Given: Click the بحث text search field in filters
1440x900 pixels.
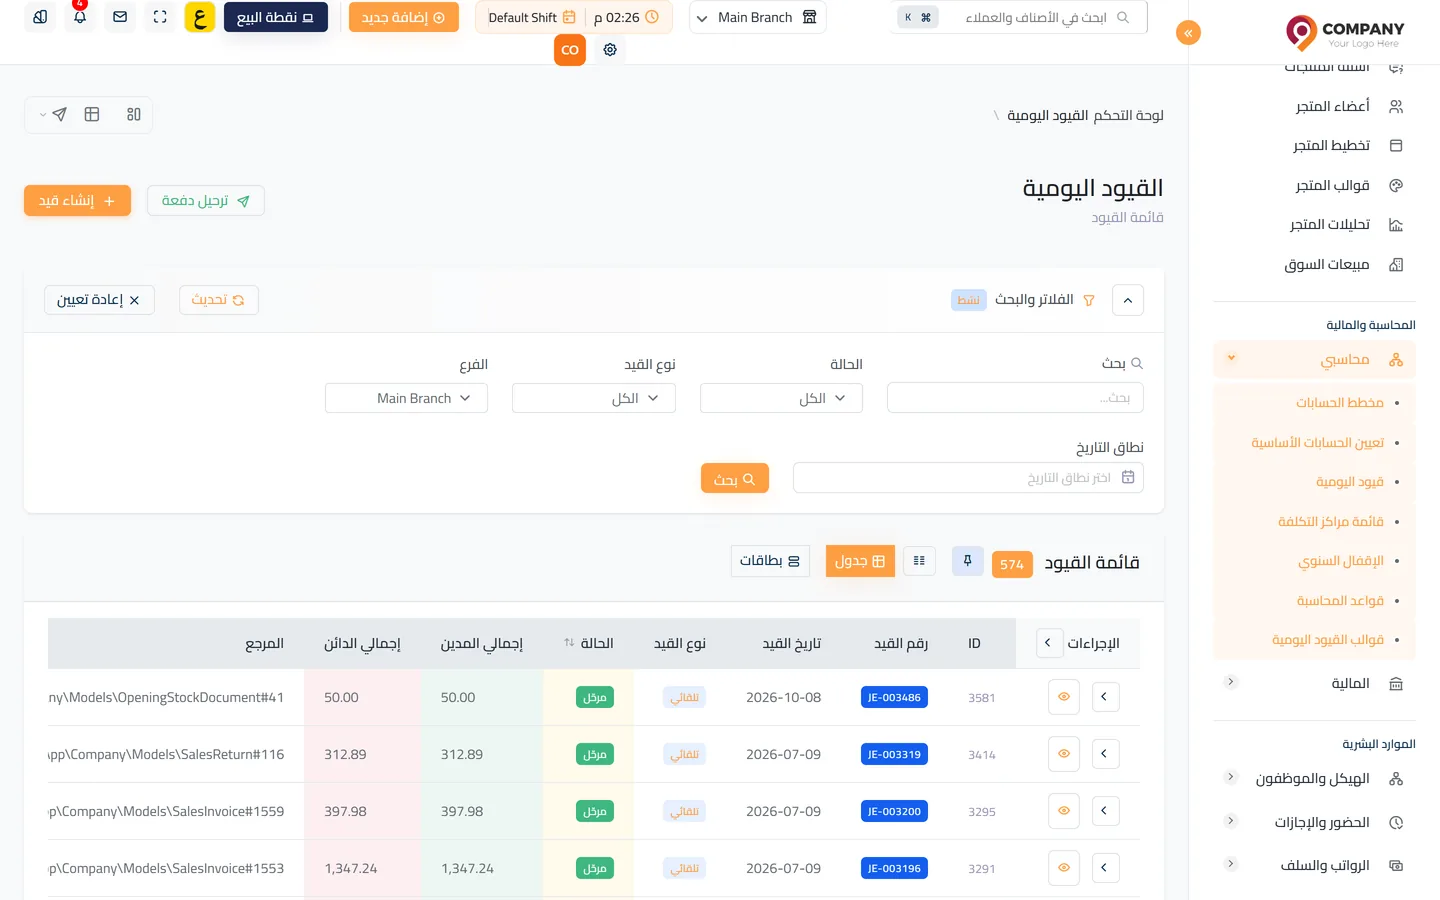Looking at the screenshot, I should coord(1015,398).
